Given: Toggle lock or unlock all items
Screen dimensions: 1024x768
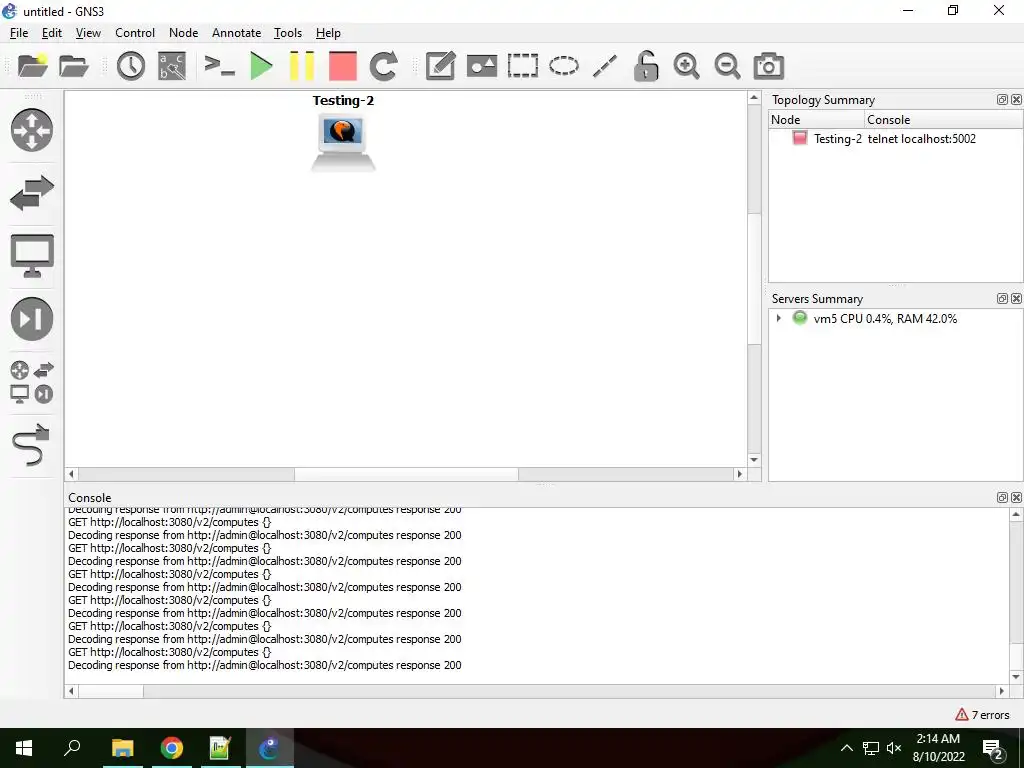Looking at the screenshot, I should 646,66.
